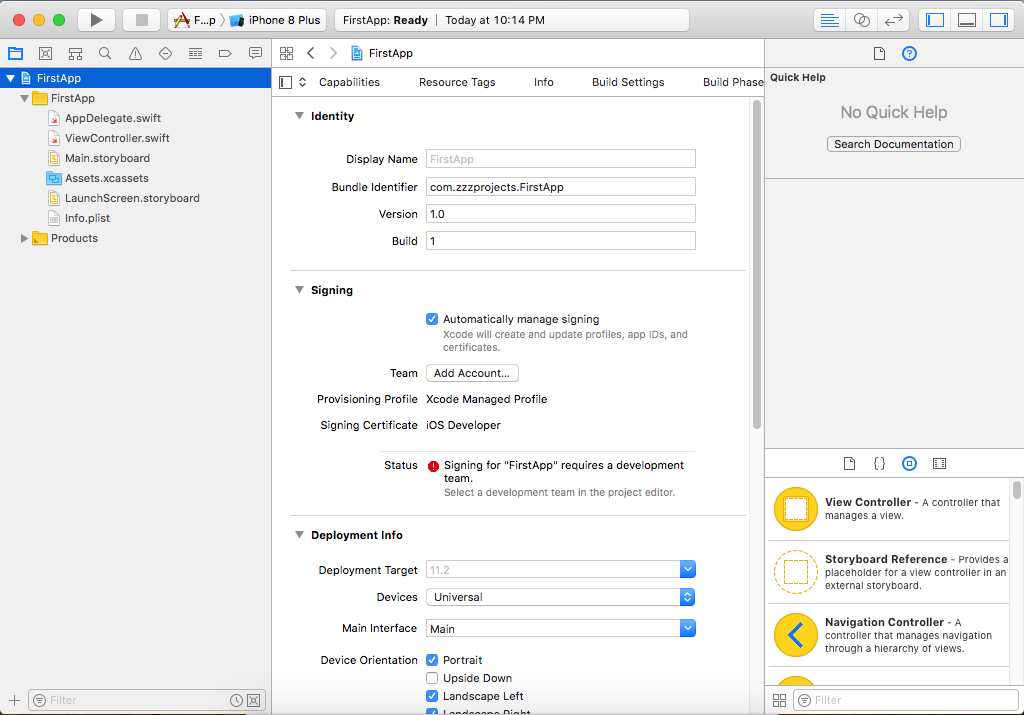Show the standard editor
Viewport: 1024px width, 715px height.
[829, 20]
